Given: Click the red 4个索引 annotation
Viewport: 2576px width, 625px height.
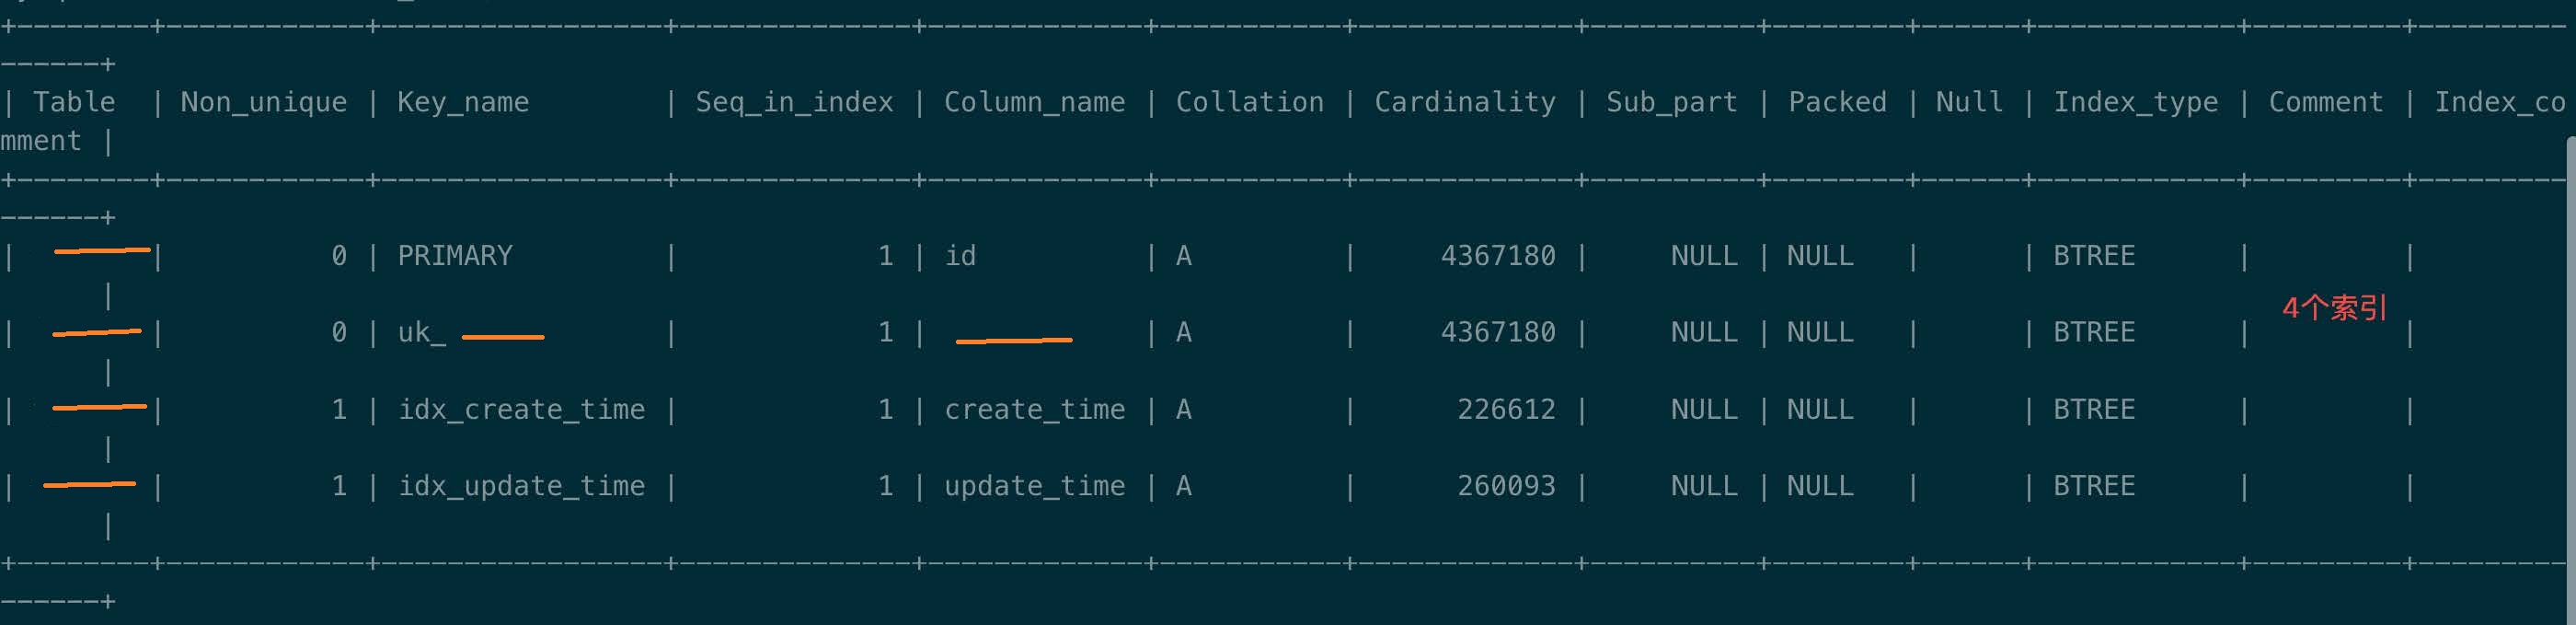Looking at the screenshot, I should coord(2334,308).
